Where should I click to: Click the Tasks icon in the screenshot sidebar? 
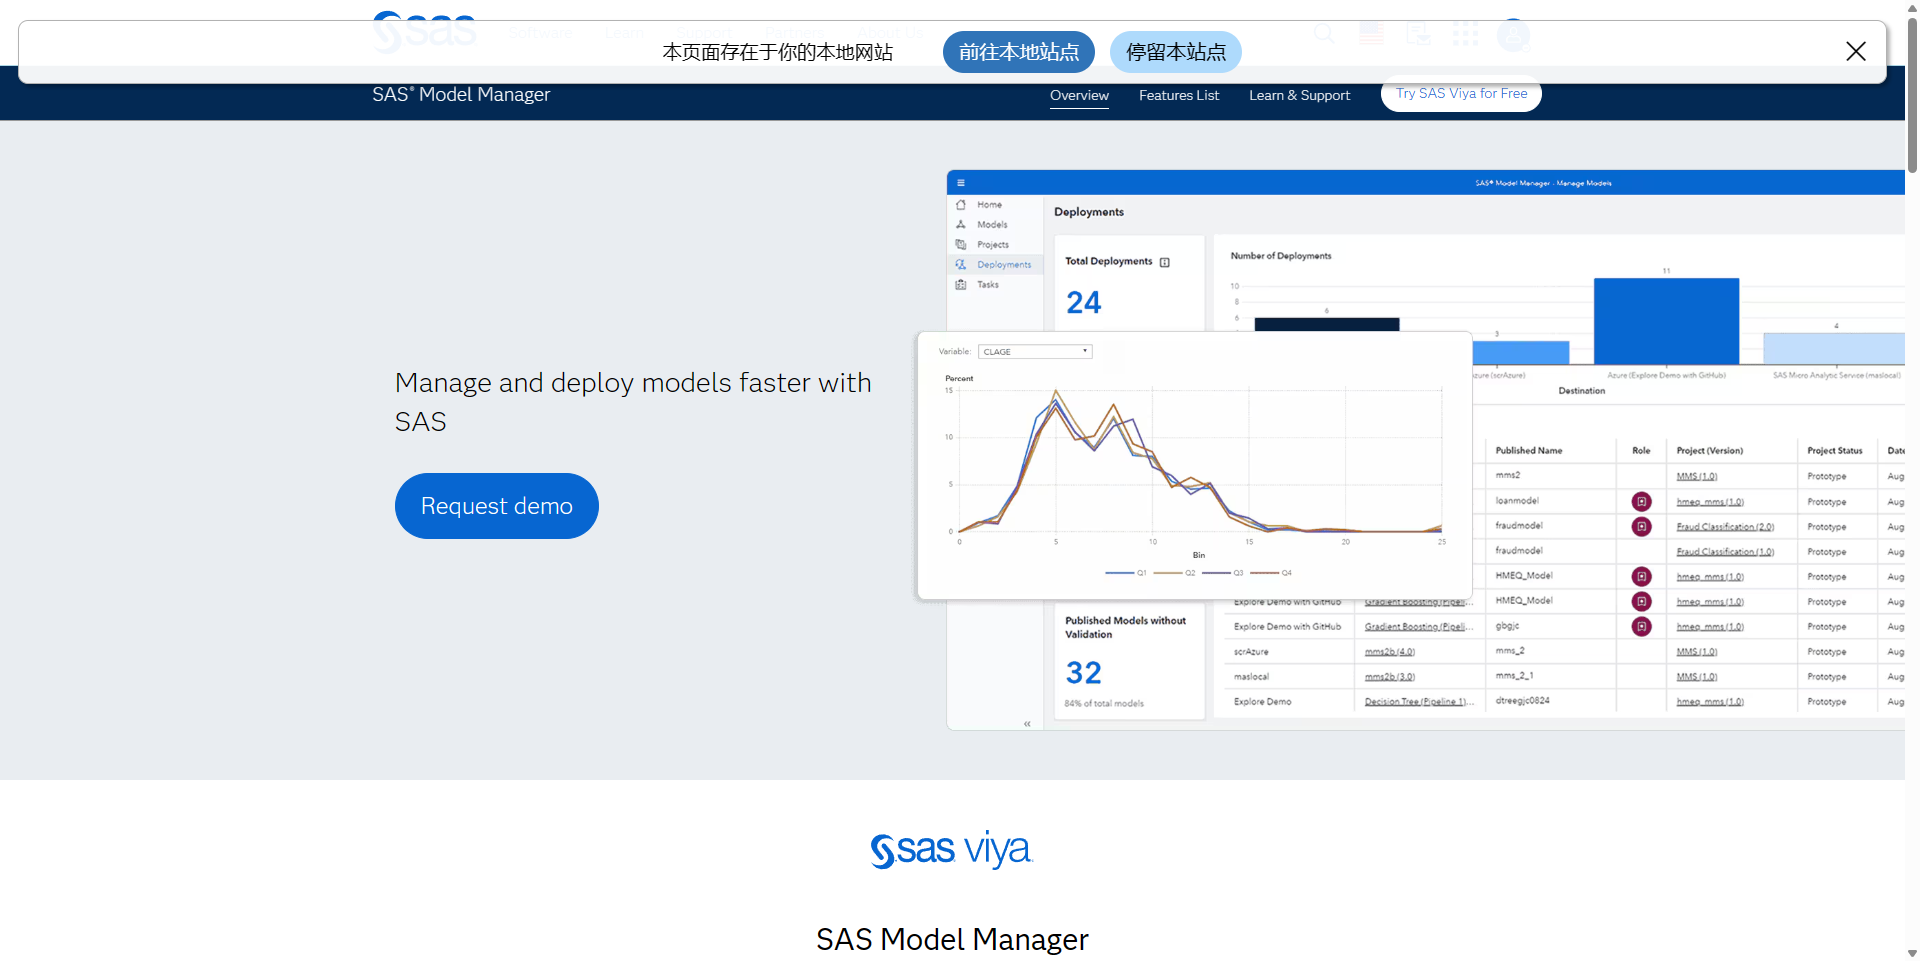pyautogui.click(x=960, y=284)
